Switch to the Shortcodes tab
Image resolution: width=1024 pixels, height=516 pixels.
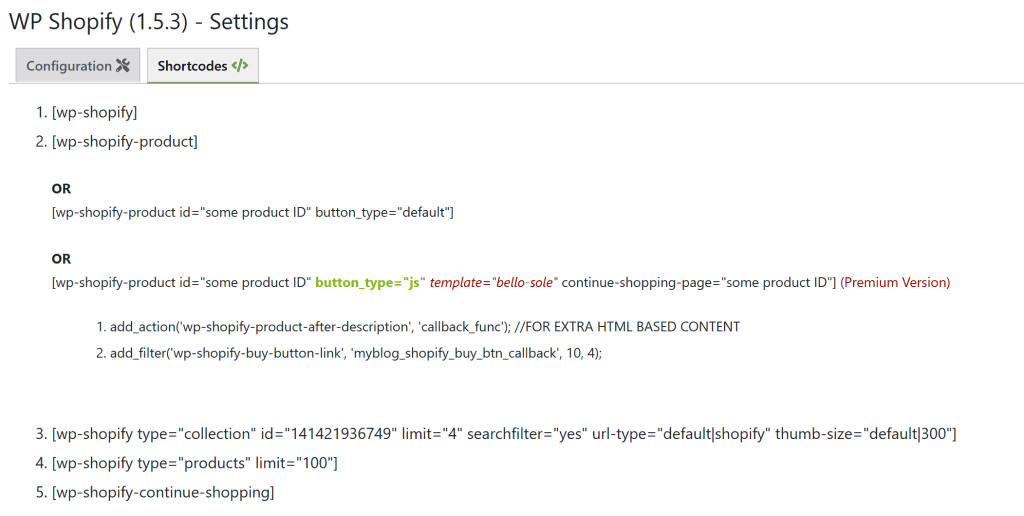click(202, 65)
